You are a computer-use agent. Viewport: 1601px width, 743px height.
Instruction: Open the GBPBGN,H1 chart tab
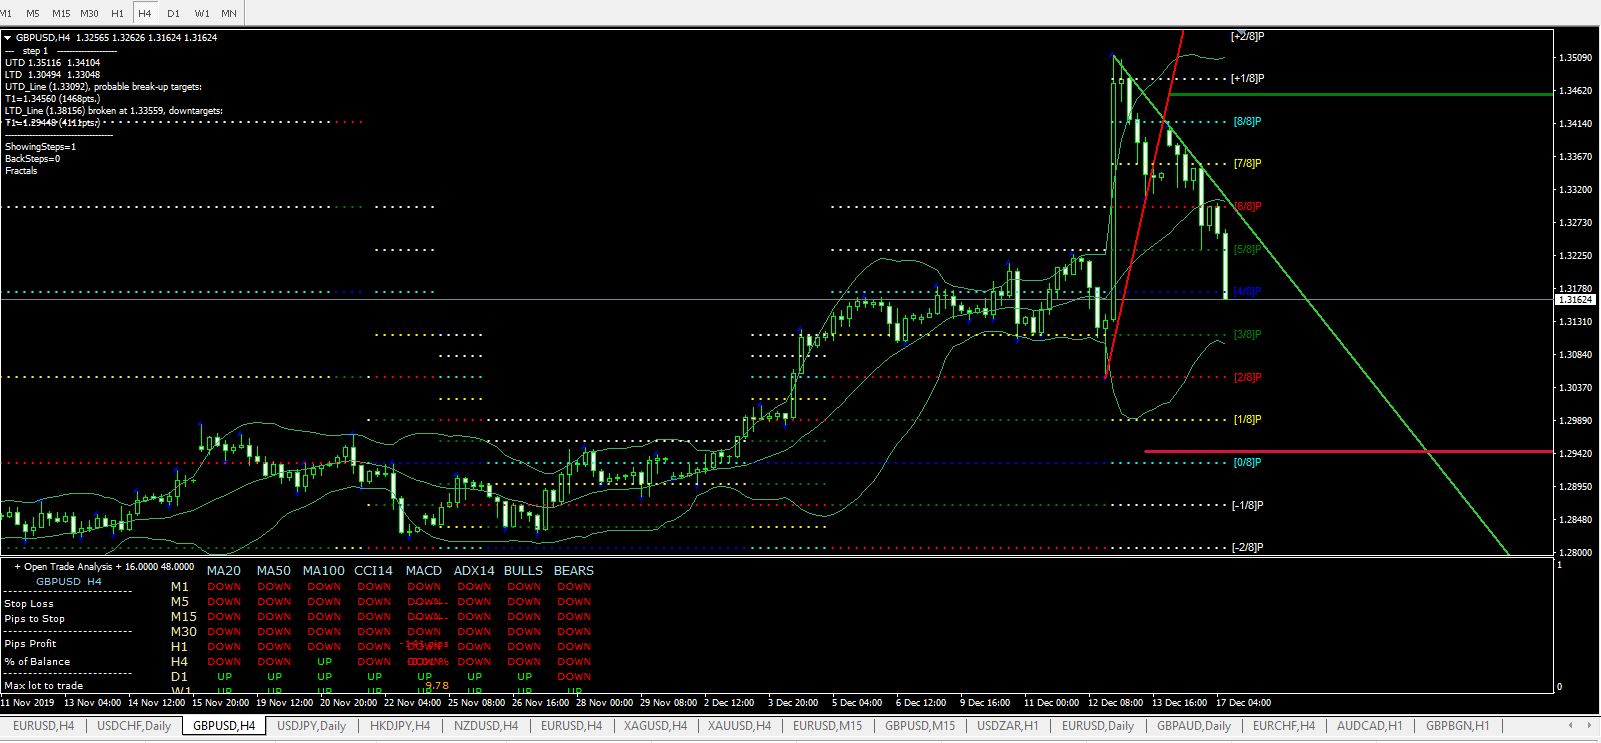click(1457, 726)
